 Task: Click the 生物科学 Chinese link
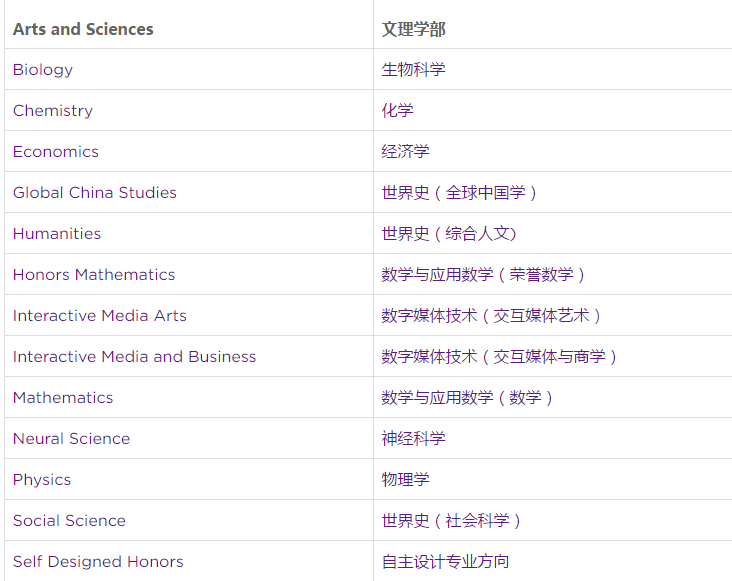413,70
